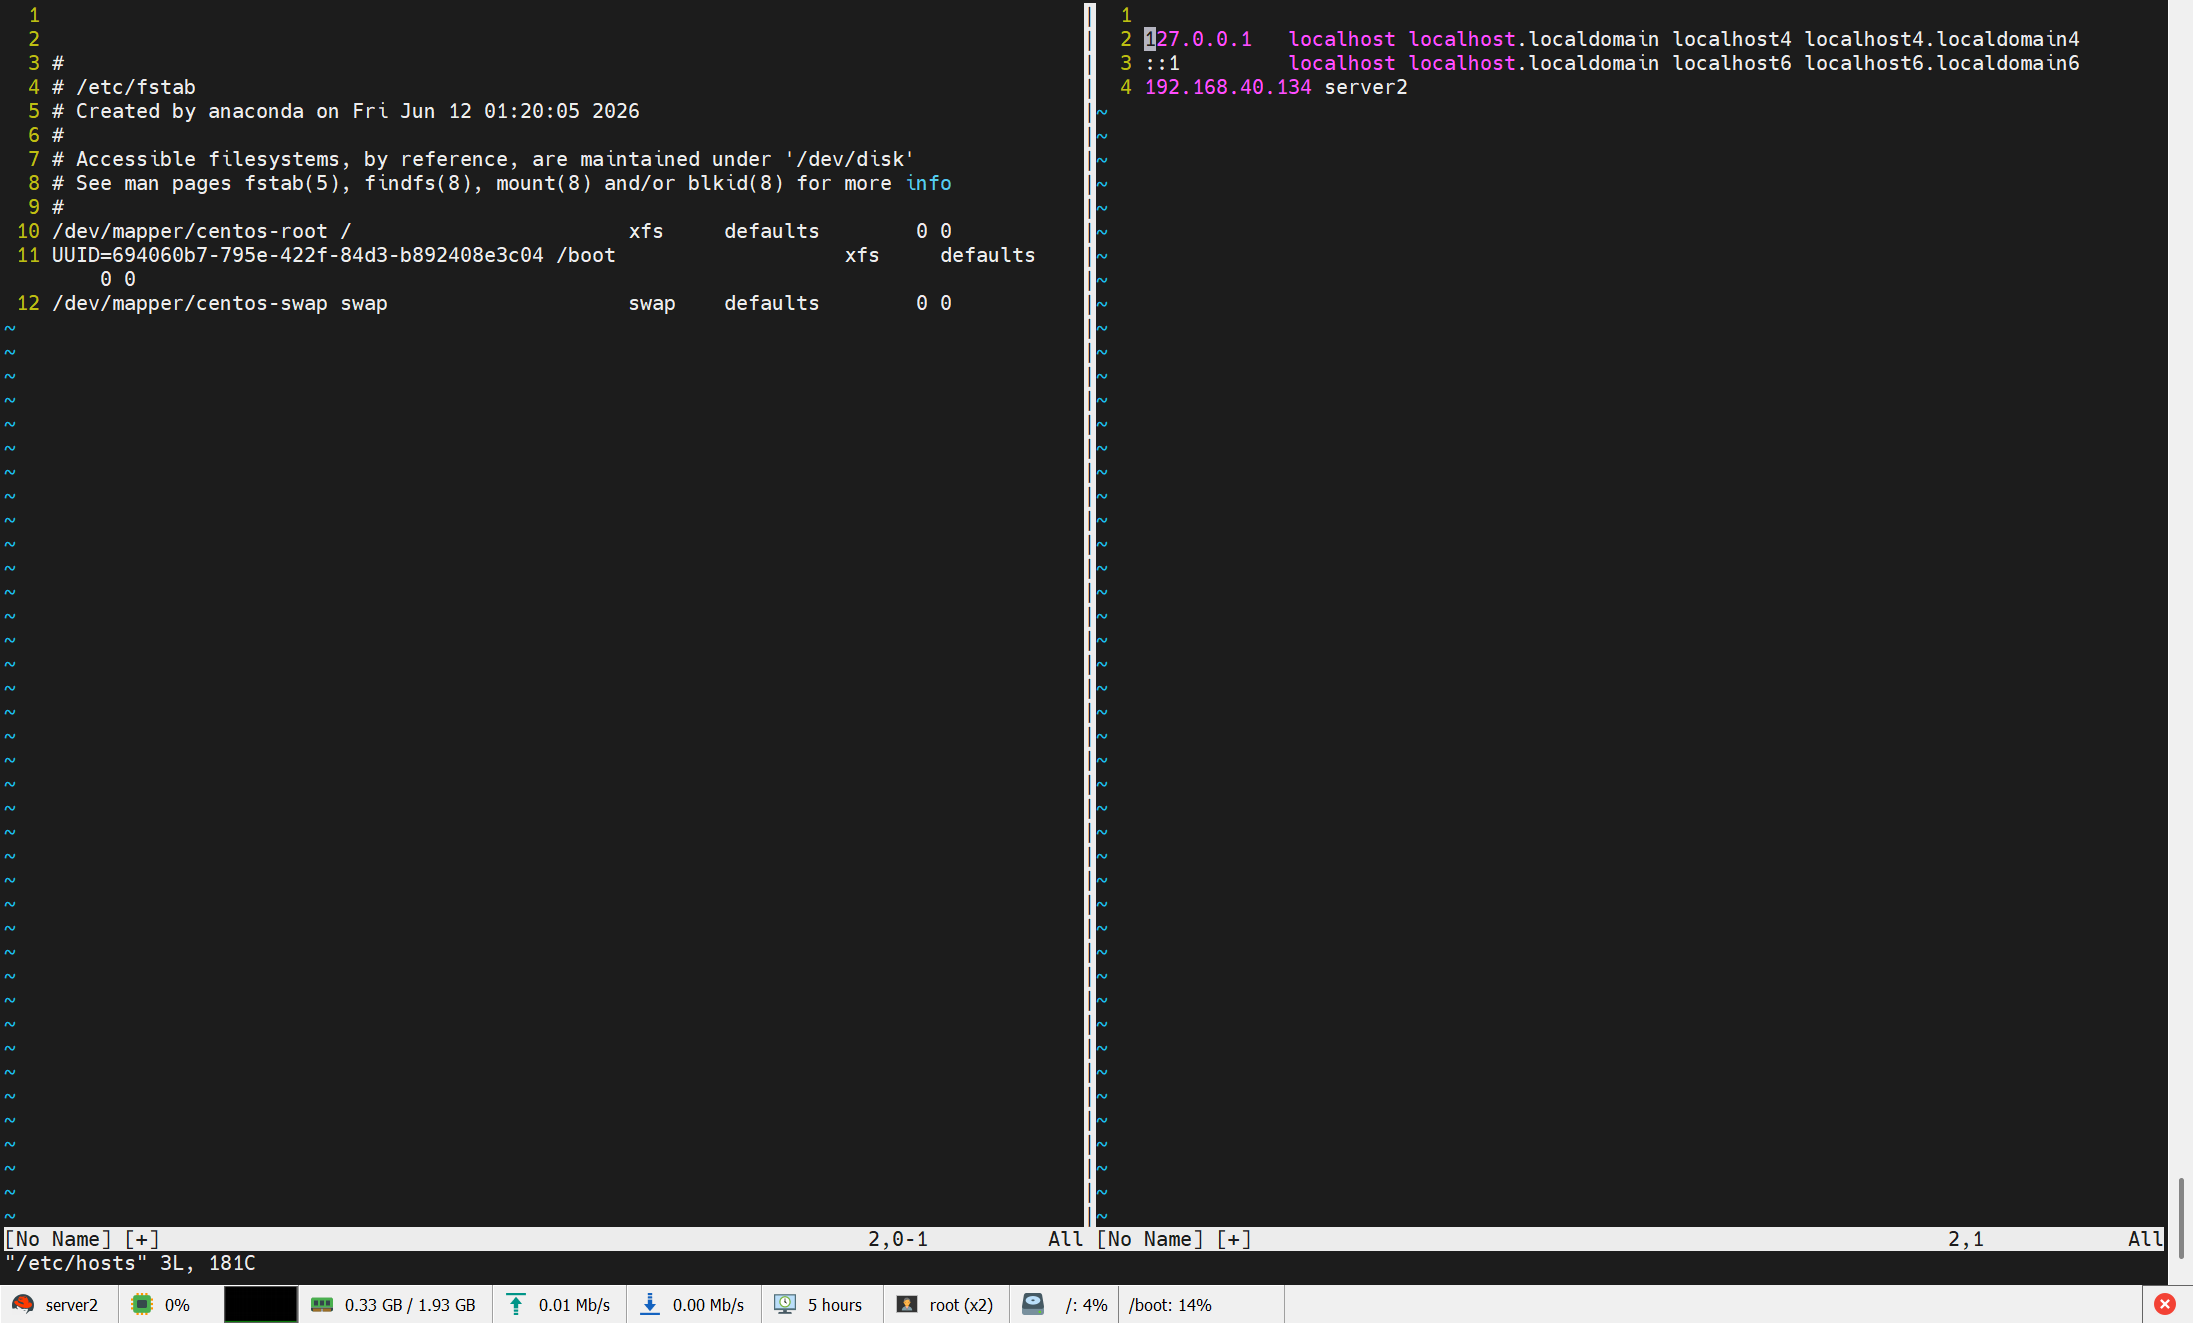Click the '/: 4%' disk usage text
Viewport: 2193px width, 1323px height.
pyautogui.click(x=1086, y=1305)
